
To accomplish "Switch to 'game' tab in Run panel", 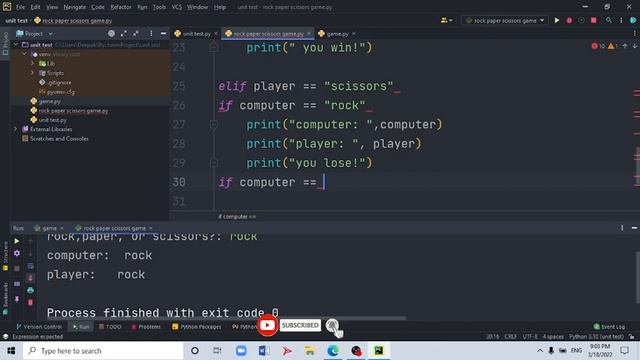I will tap(49, 228).
